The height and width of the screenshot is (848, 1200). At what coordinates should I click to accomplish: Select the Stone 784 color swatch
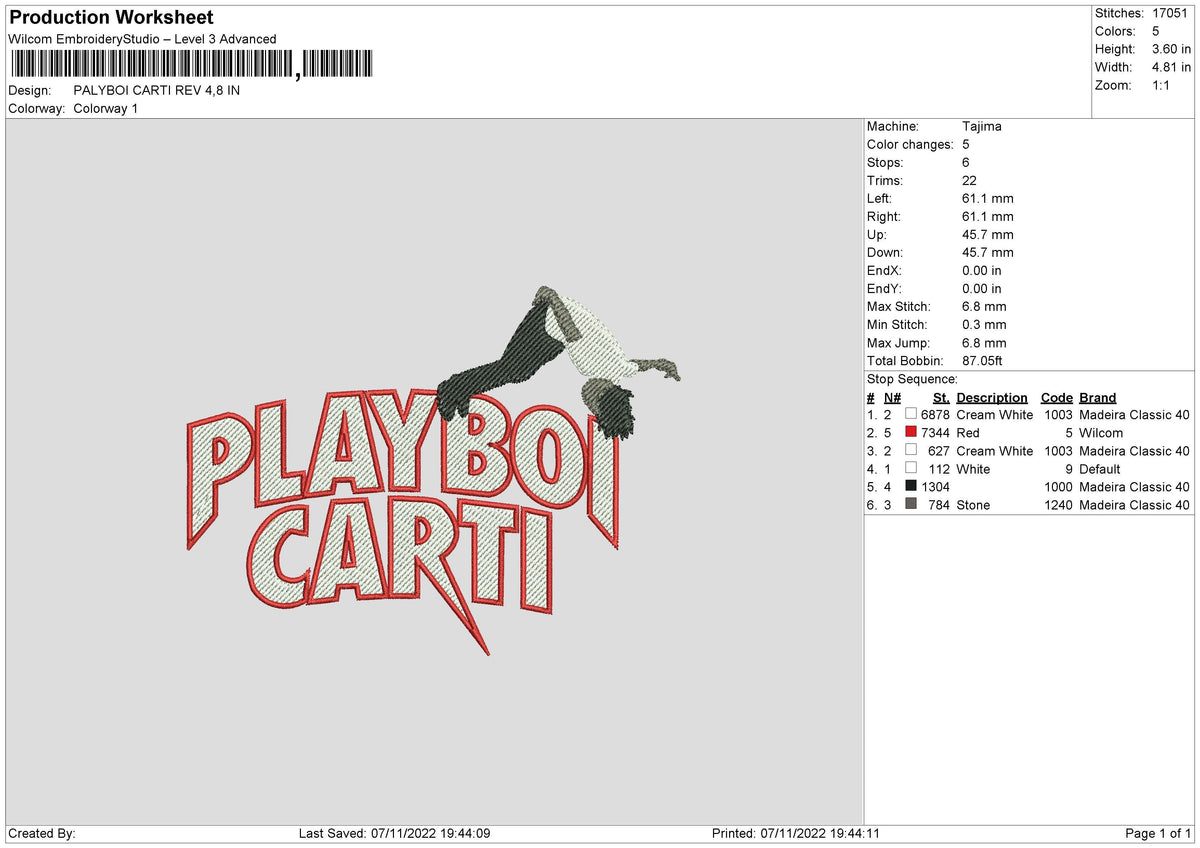(x=911, y=505)
